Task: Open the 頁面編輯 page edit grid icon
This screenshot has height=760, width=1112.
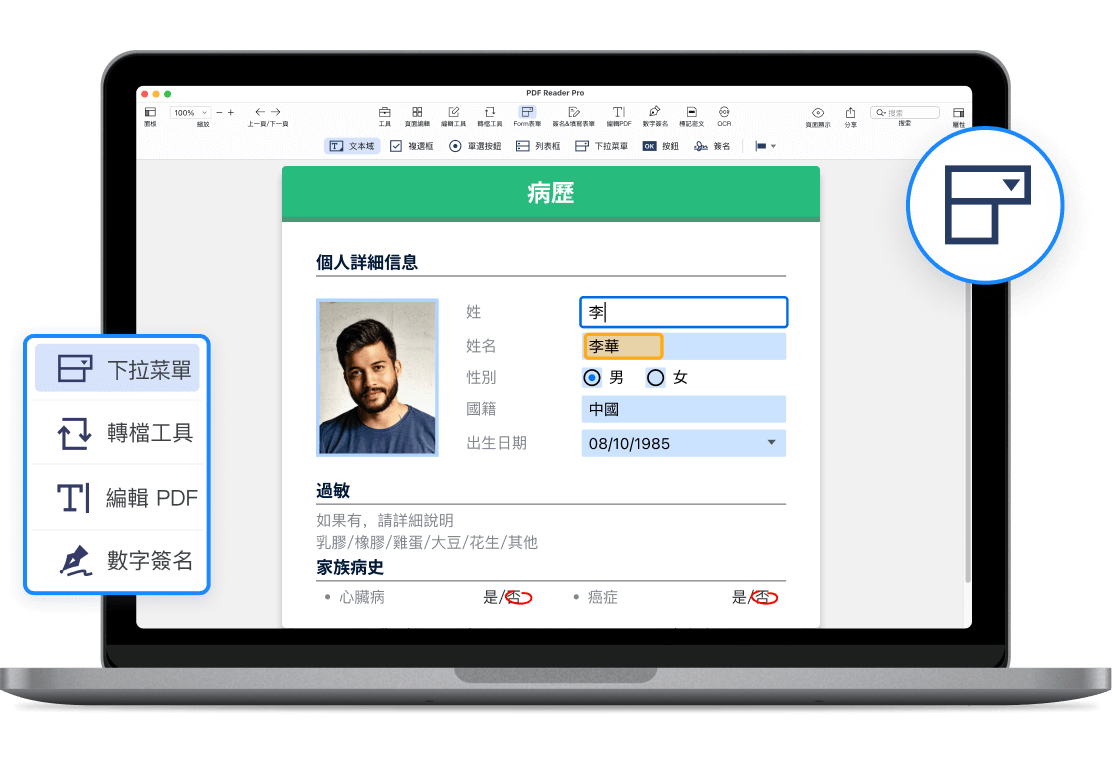Action: 417,113
